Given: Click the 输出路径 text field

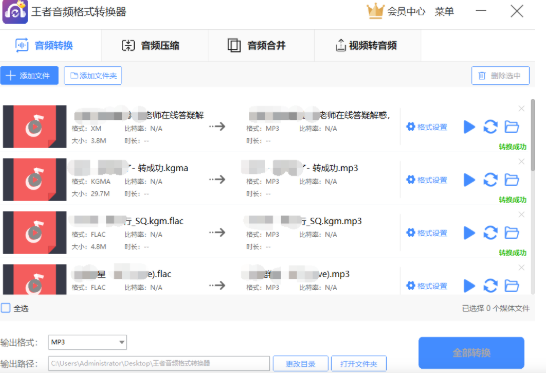Looking at the screenshot, I should click(159, 363).
